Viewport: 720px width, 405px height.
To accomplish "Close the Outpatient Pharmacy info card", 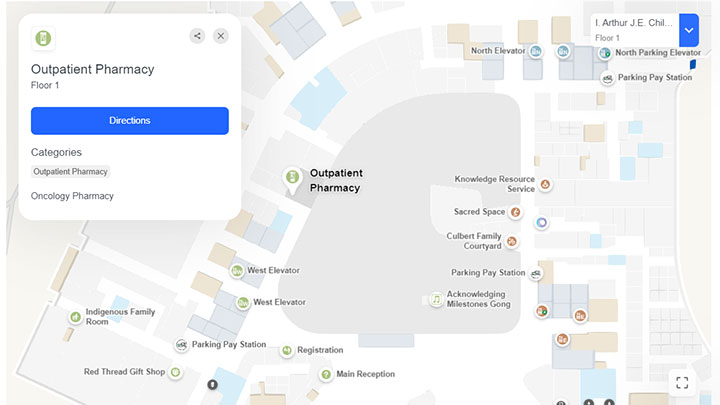I will 221,36.
